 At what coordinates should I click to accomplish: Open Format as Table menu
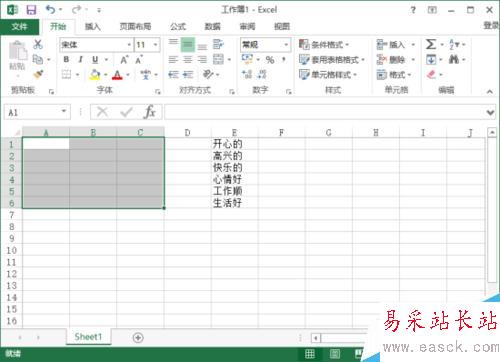coord(332,60)
